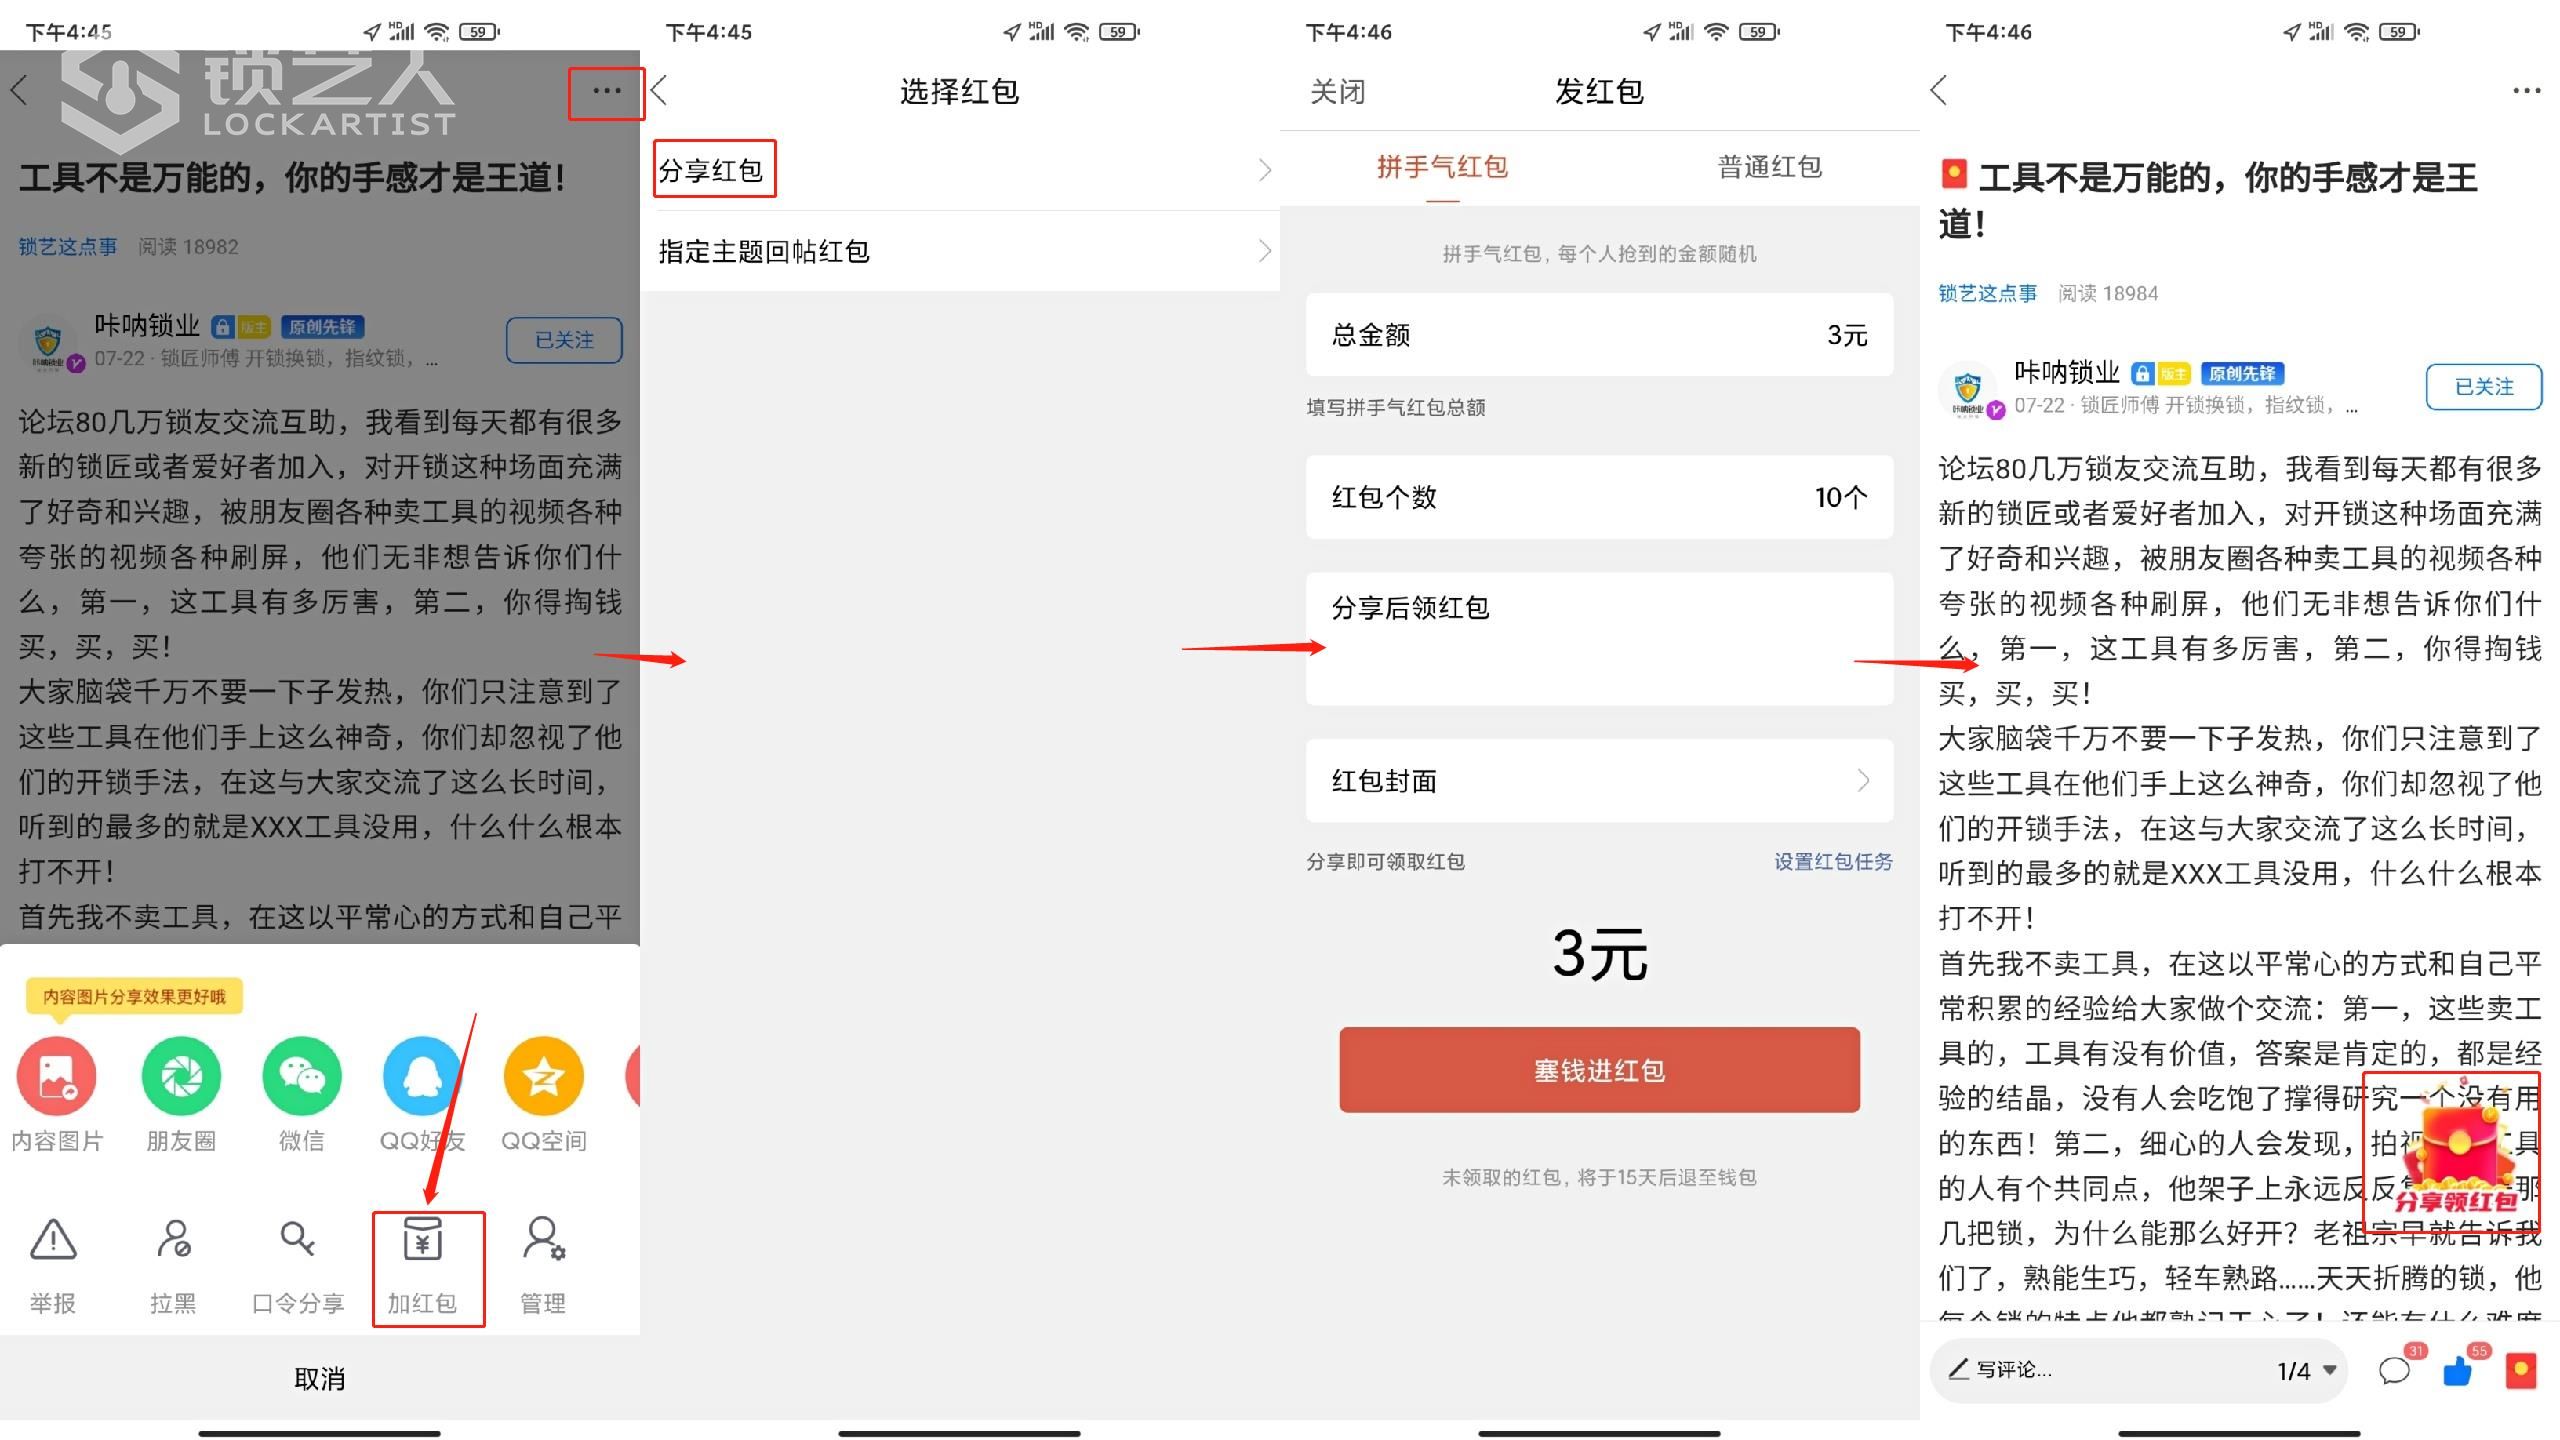The width and height of the screenshot is (2560, 1440).
Task: Tap 阅读 18984 read count text
Action: pos(2108,293)
